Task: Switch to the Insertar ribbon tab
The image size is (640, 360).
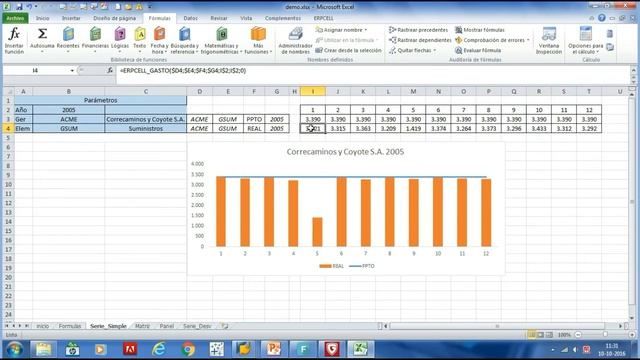Action: [x=71, y=18]
